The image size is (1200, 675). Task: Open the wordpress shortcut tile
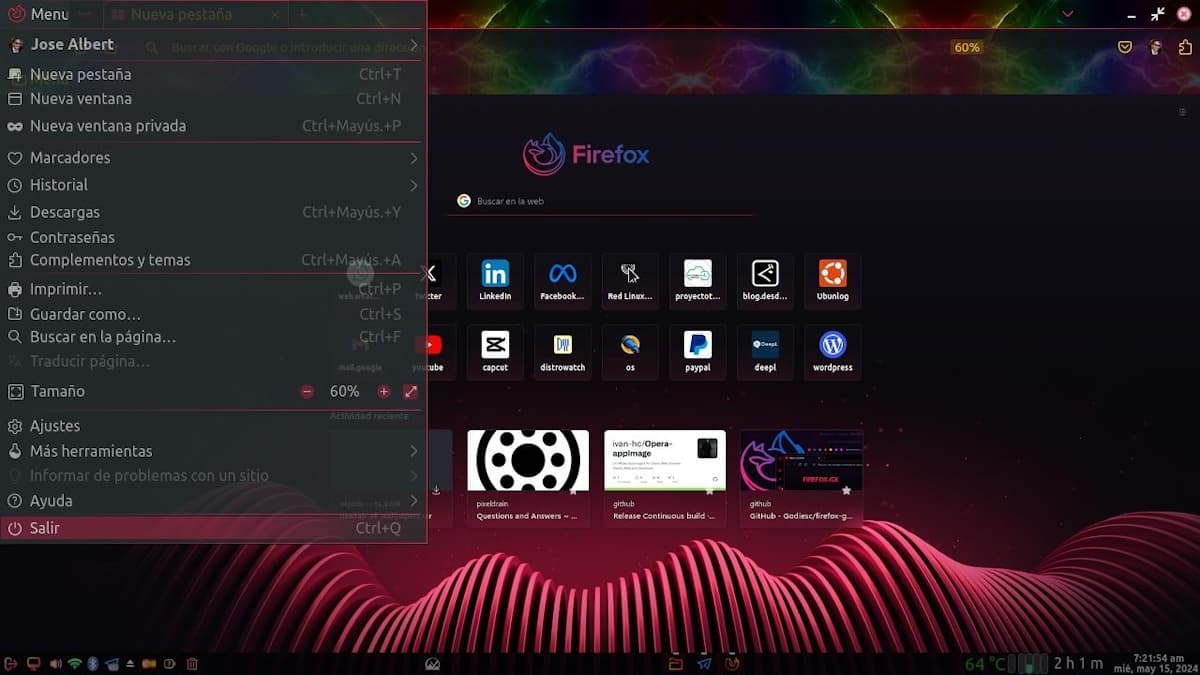click(833, 352)
